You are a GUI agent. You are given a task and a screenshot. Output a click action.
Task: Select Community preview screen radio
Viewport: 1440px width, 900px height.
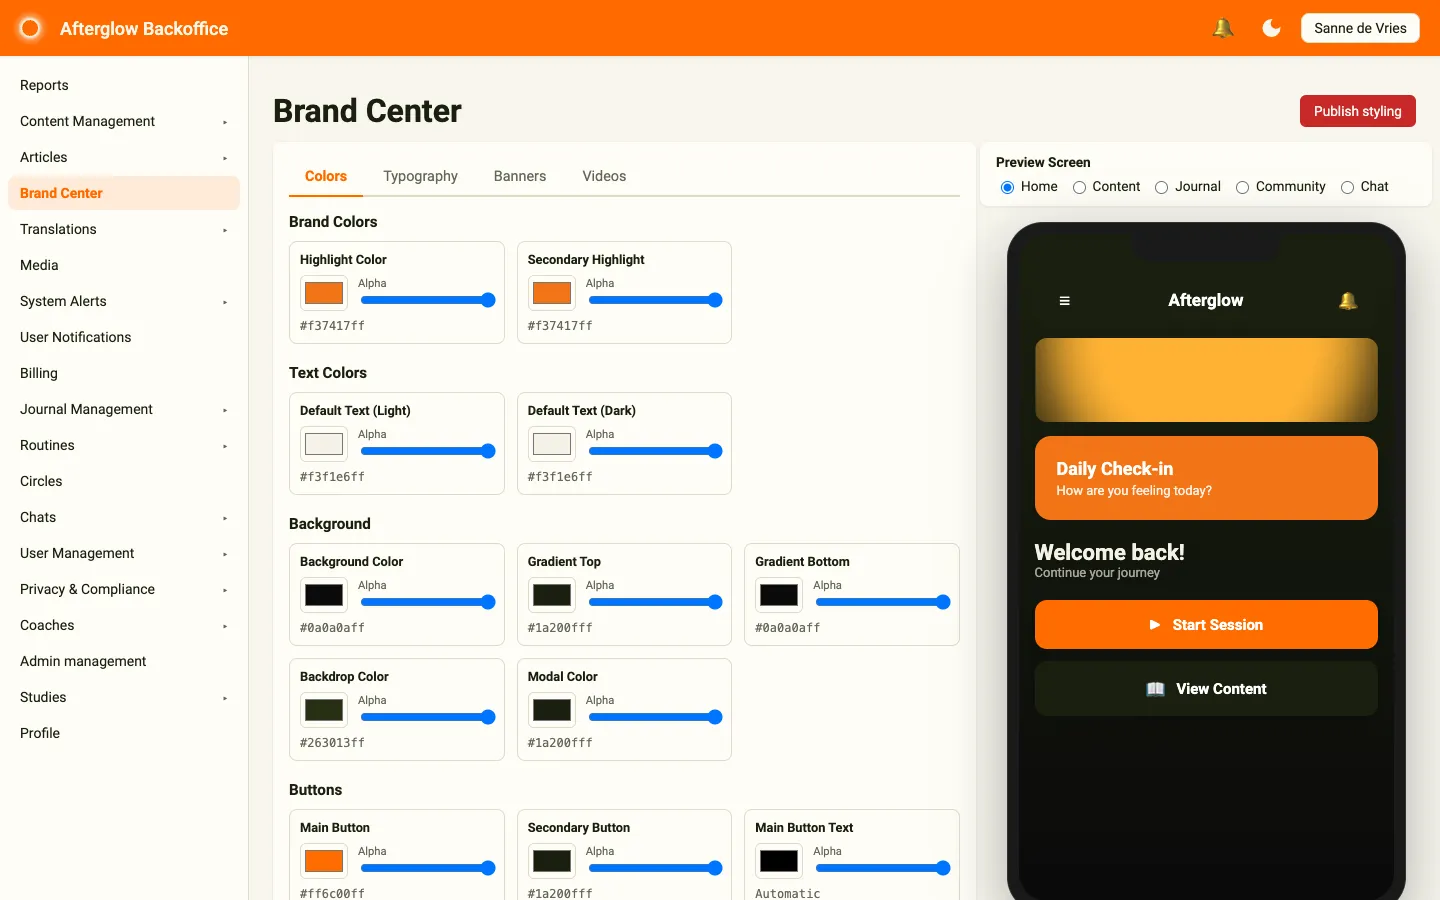(1242, 187)
